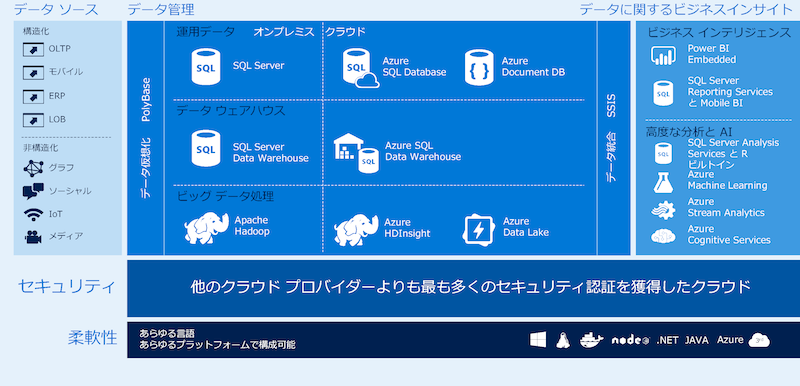Click the OLTP source icon
Viewport: 800px width, 386px height.
point(33,50)
